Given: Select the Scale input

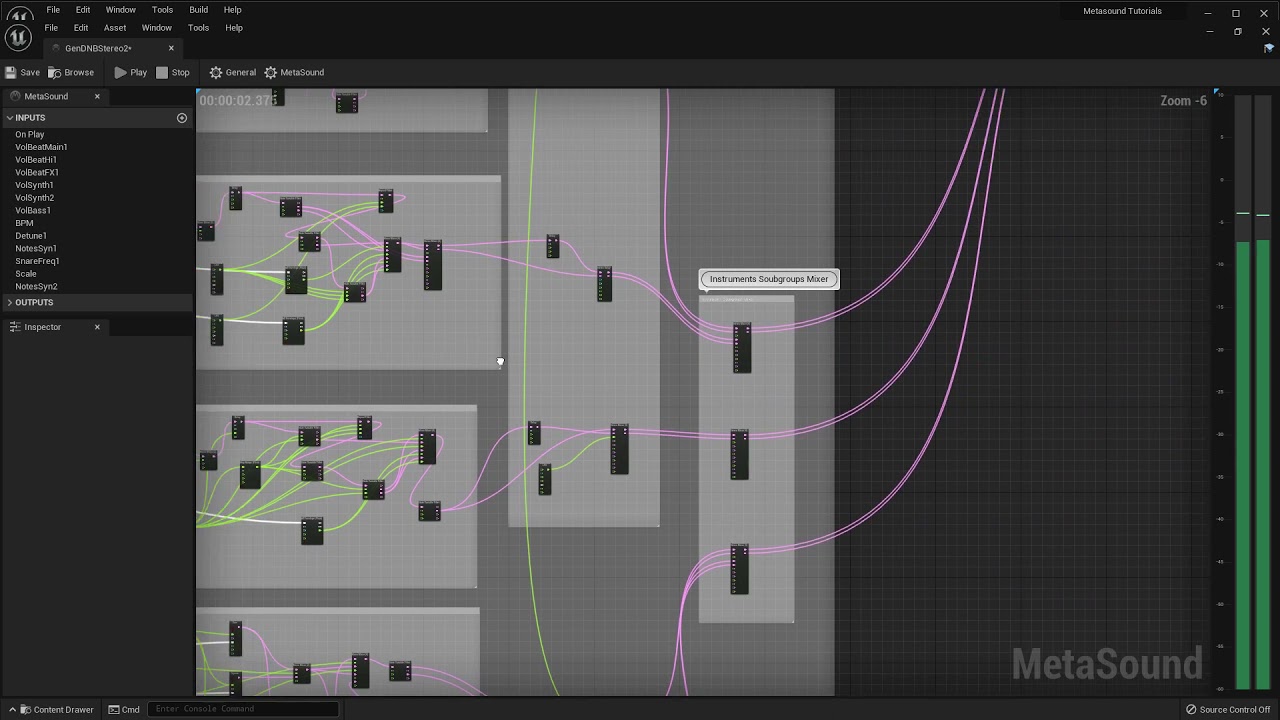Looking at the screenshot, I should pyautogui.click(x=26, y=274).
